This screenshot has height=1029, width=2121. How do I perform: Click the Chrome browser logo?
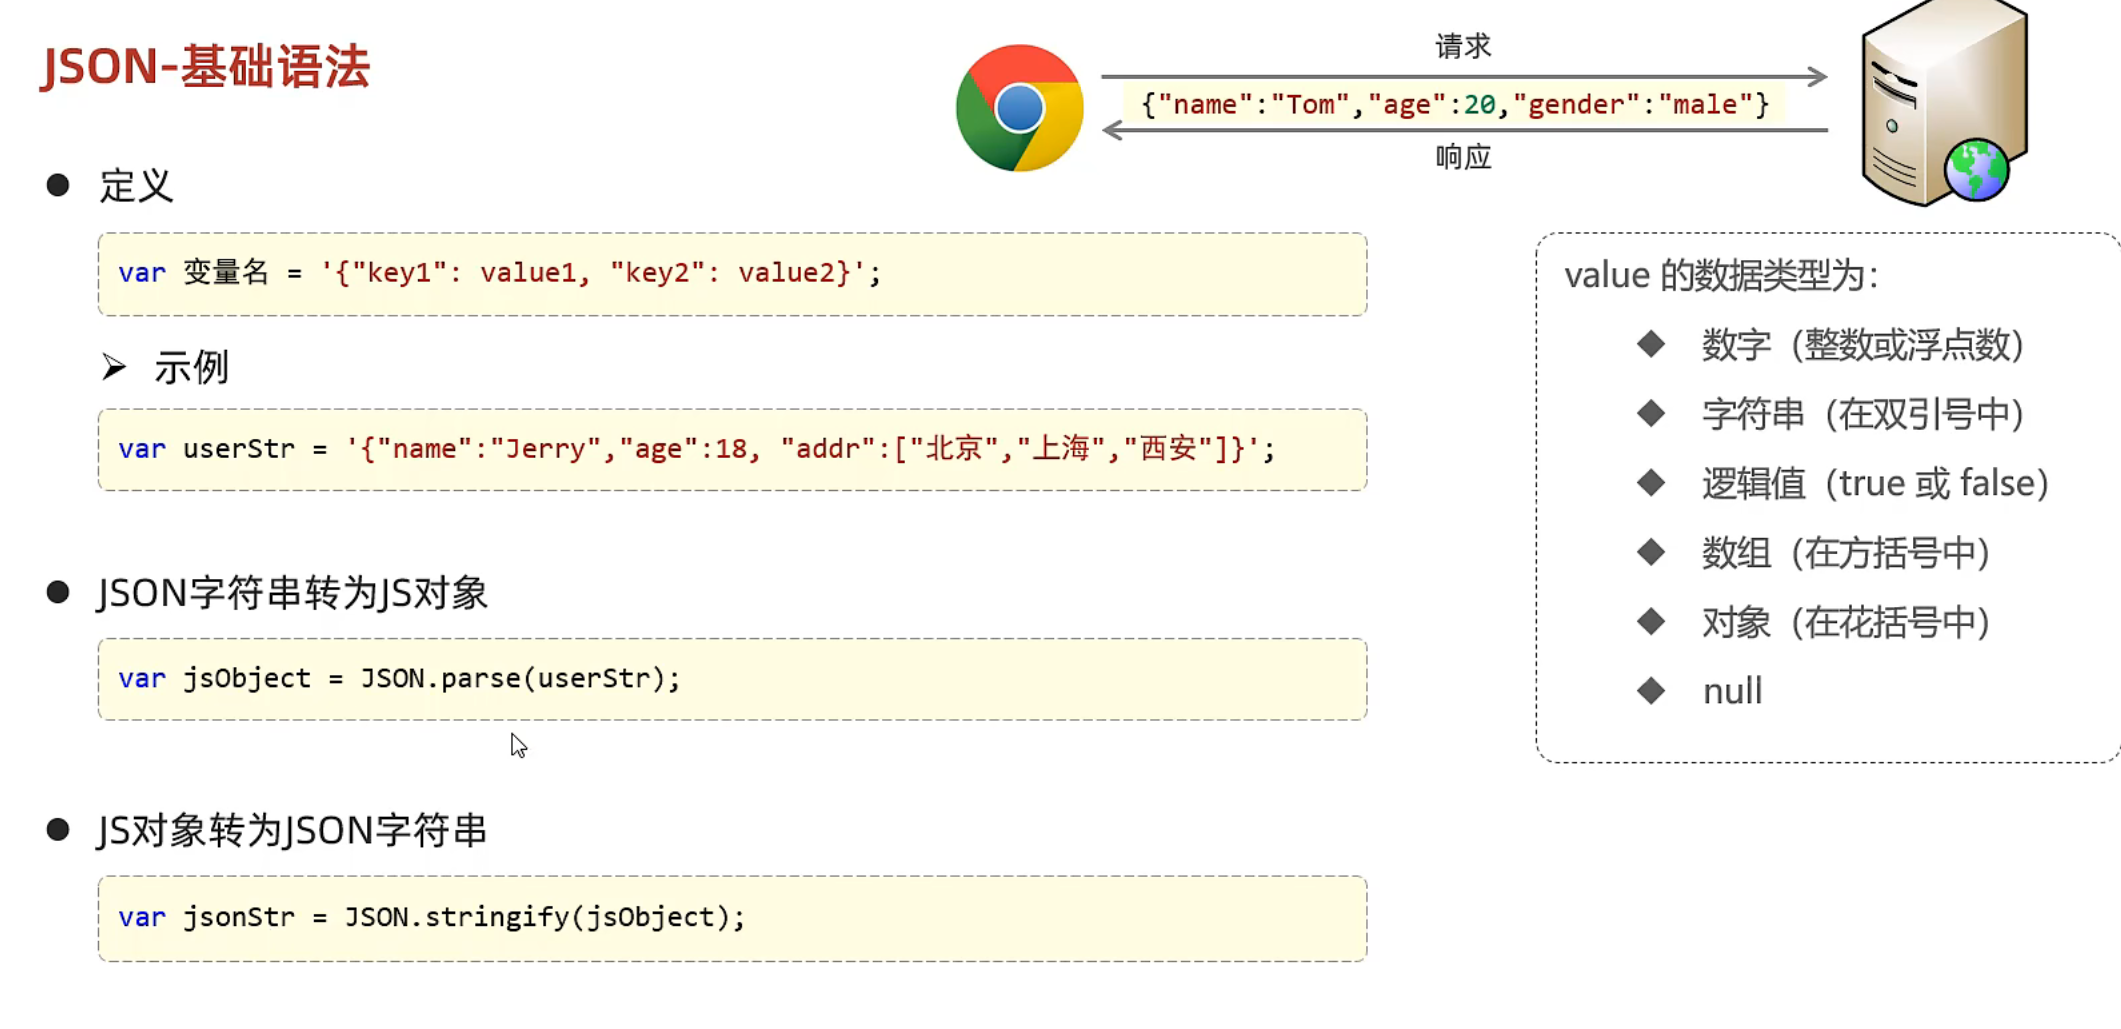(x=1019, y=108)
